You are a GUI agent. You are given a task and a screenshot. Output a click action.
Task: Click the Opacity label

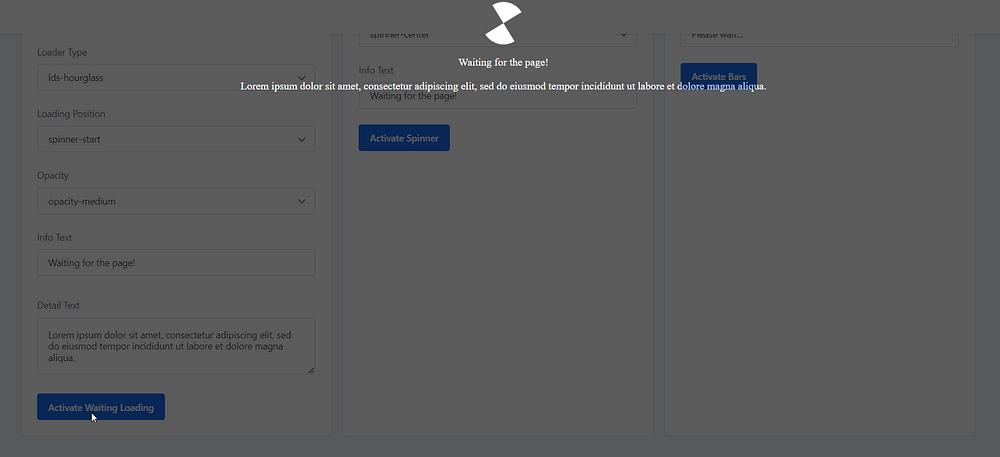tap(54, 176)
